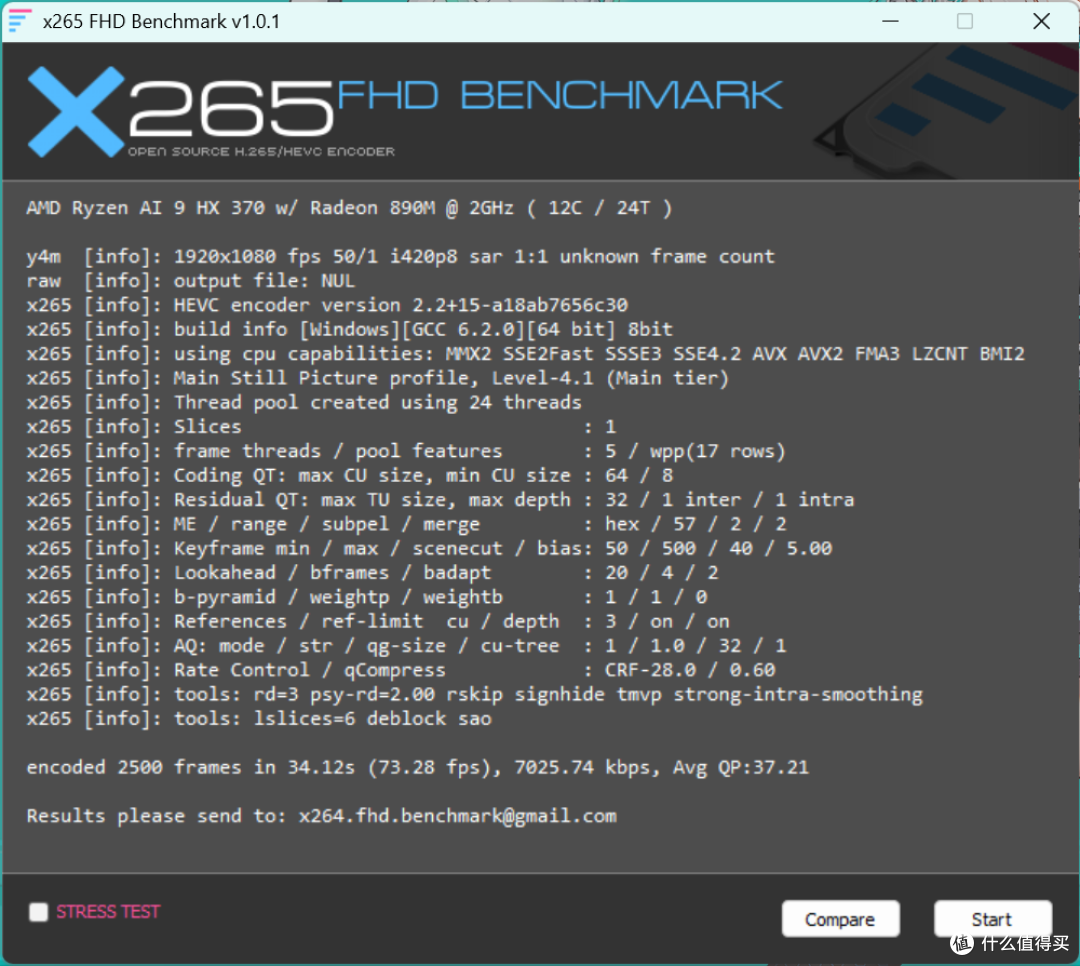Close the x265 FHD Benchmark window

tap(1041, 21)
